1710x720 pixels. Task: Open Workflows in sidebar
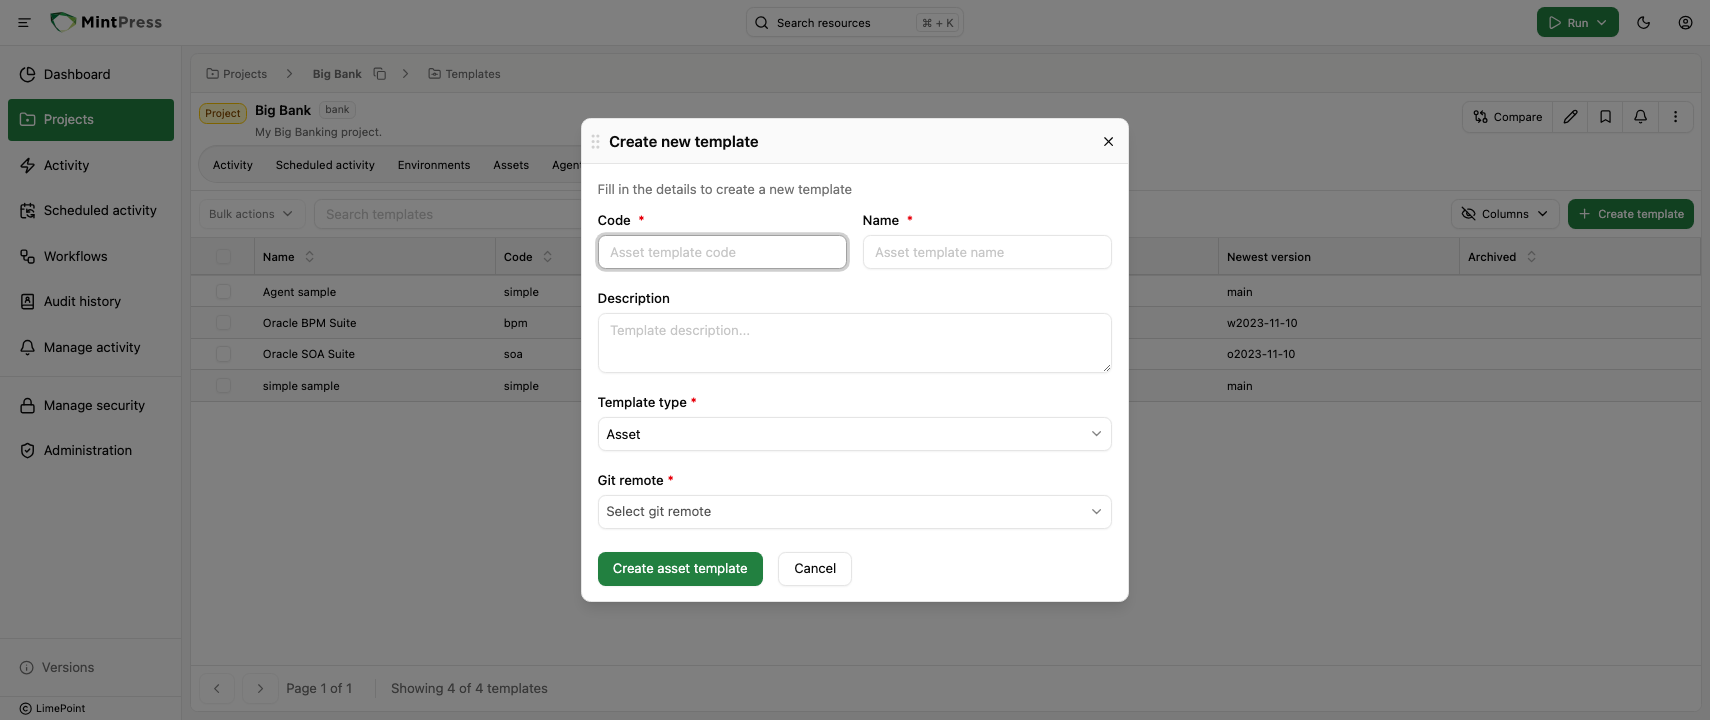(91, 256)
